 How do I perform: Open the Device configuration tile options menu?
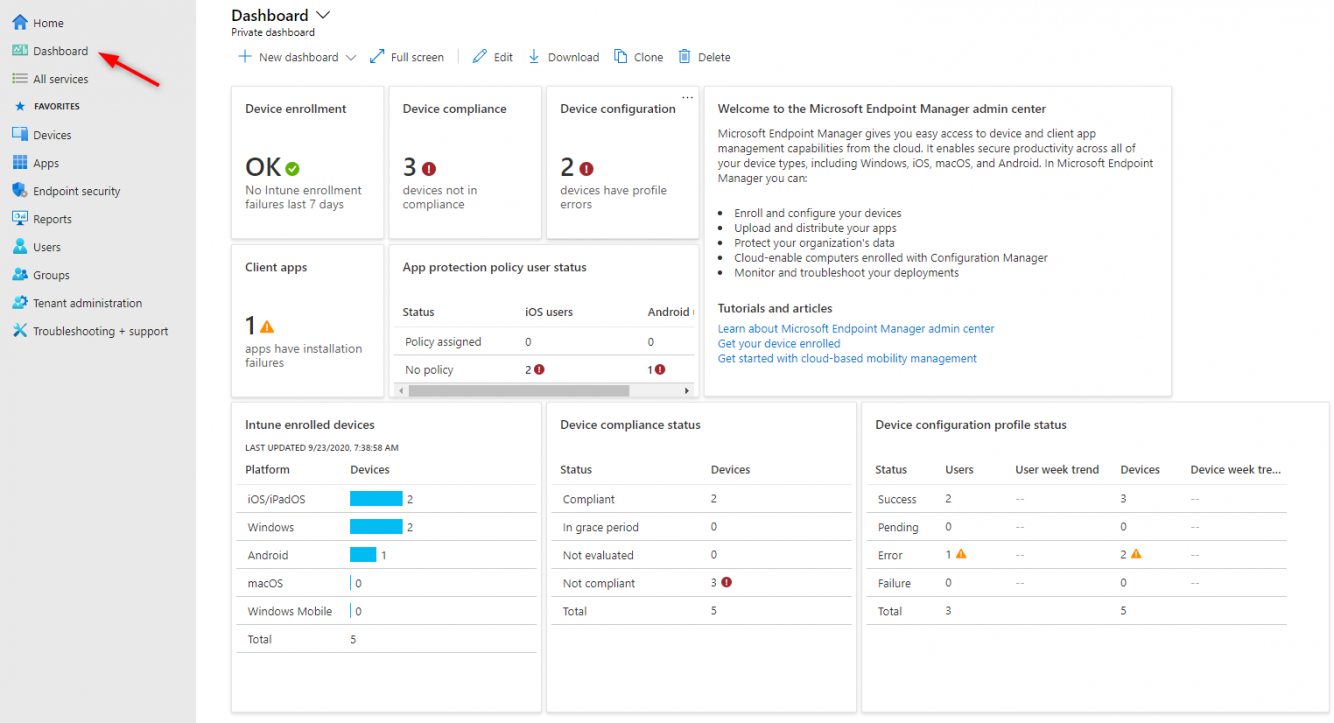click(x=686, y=94)
